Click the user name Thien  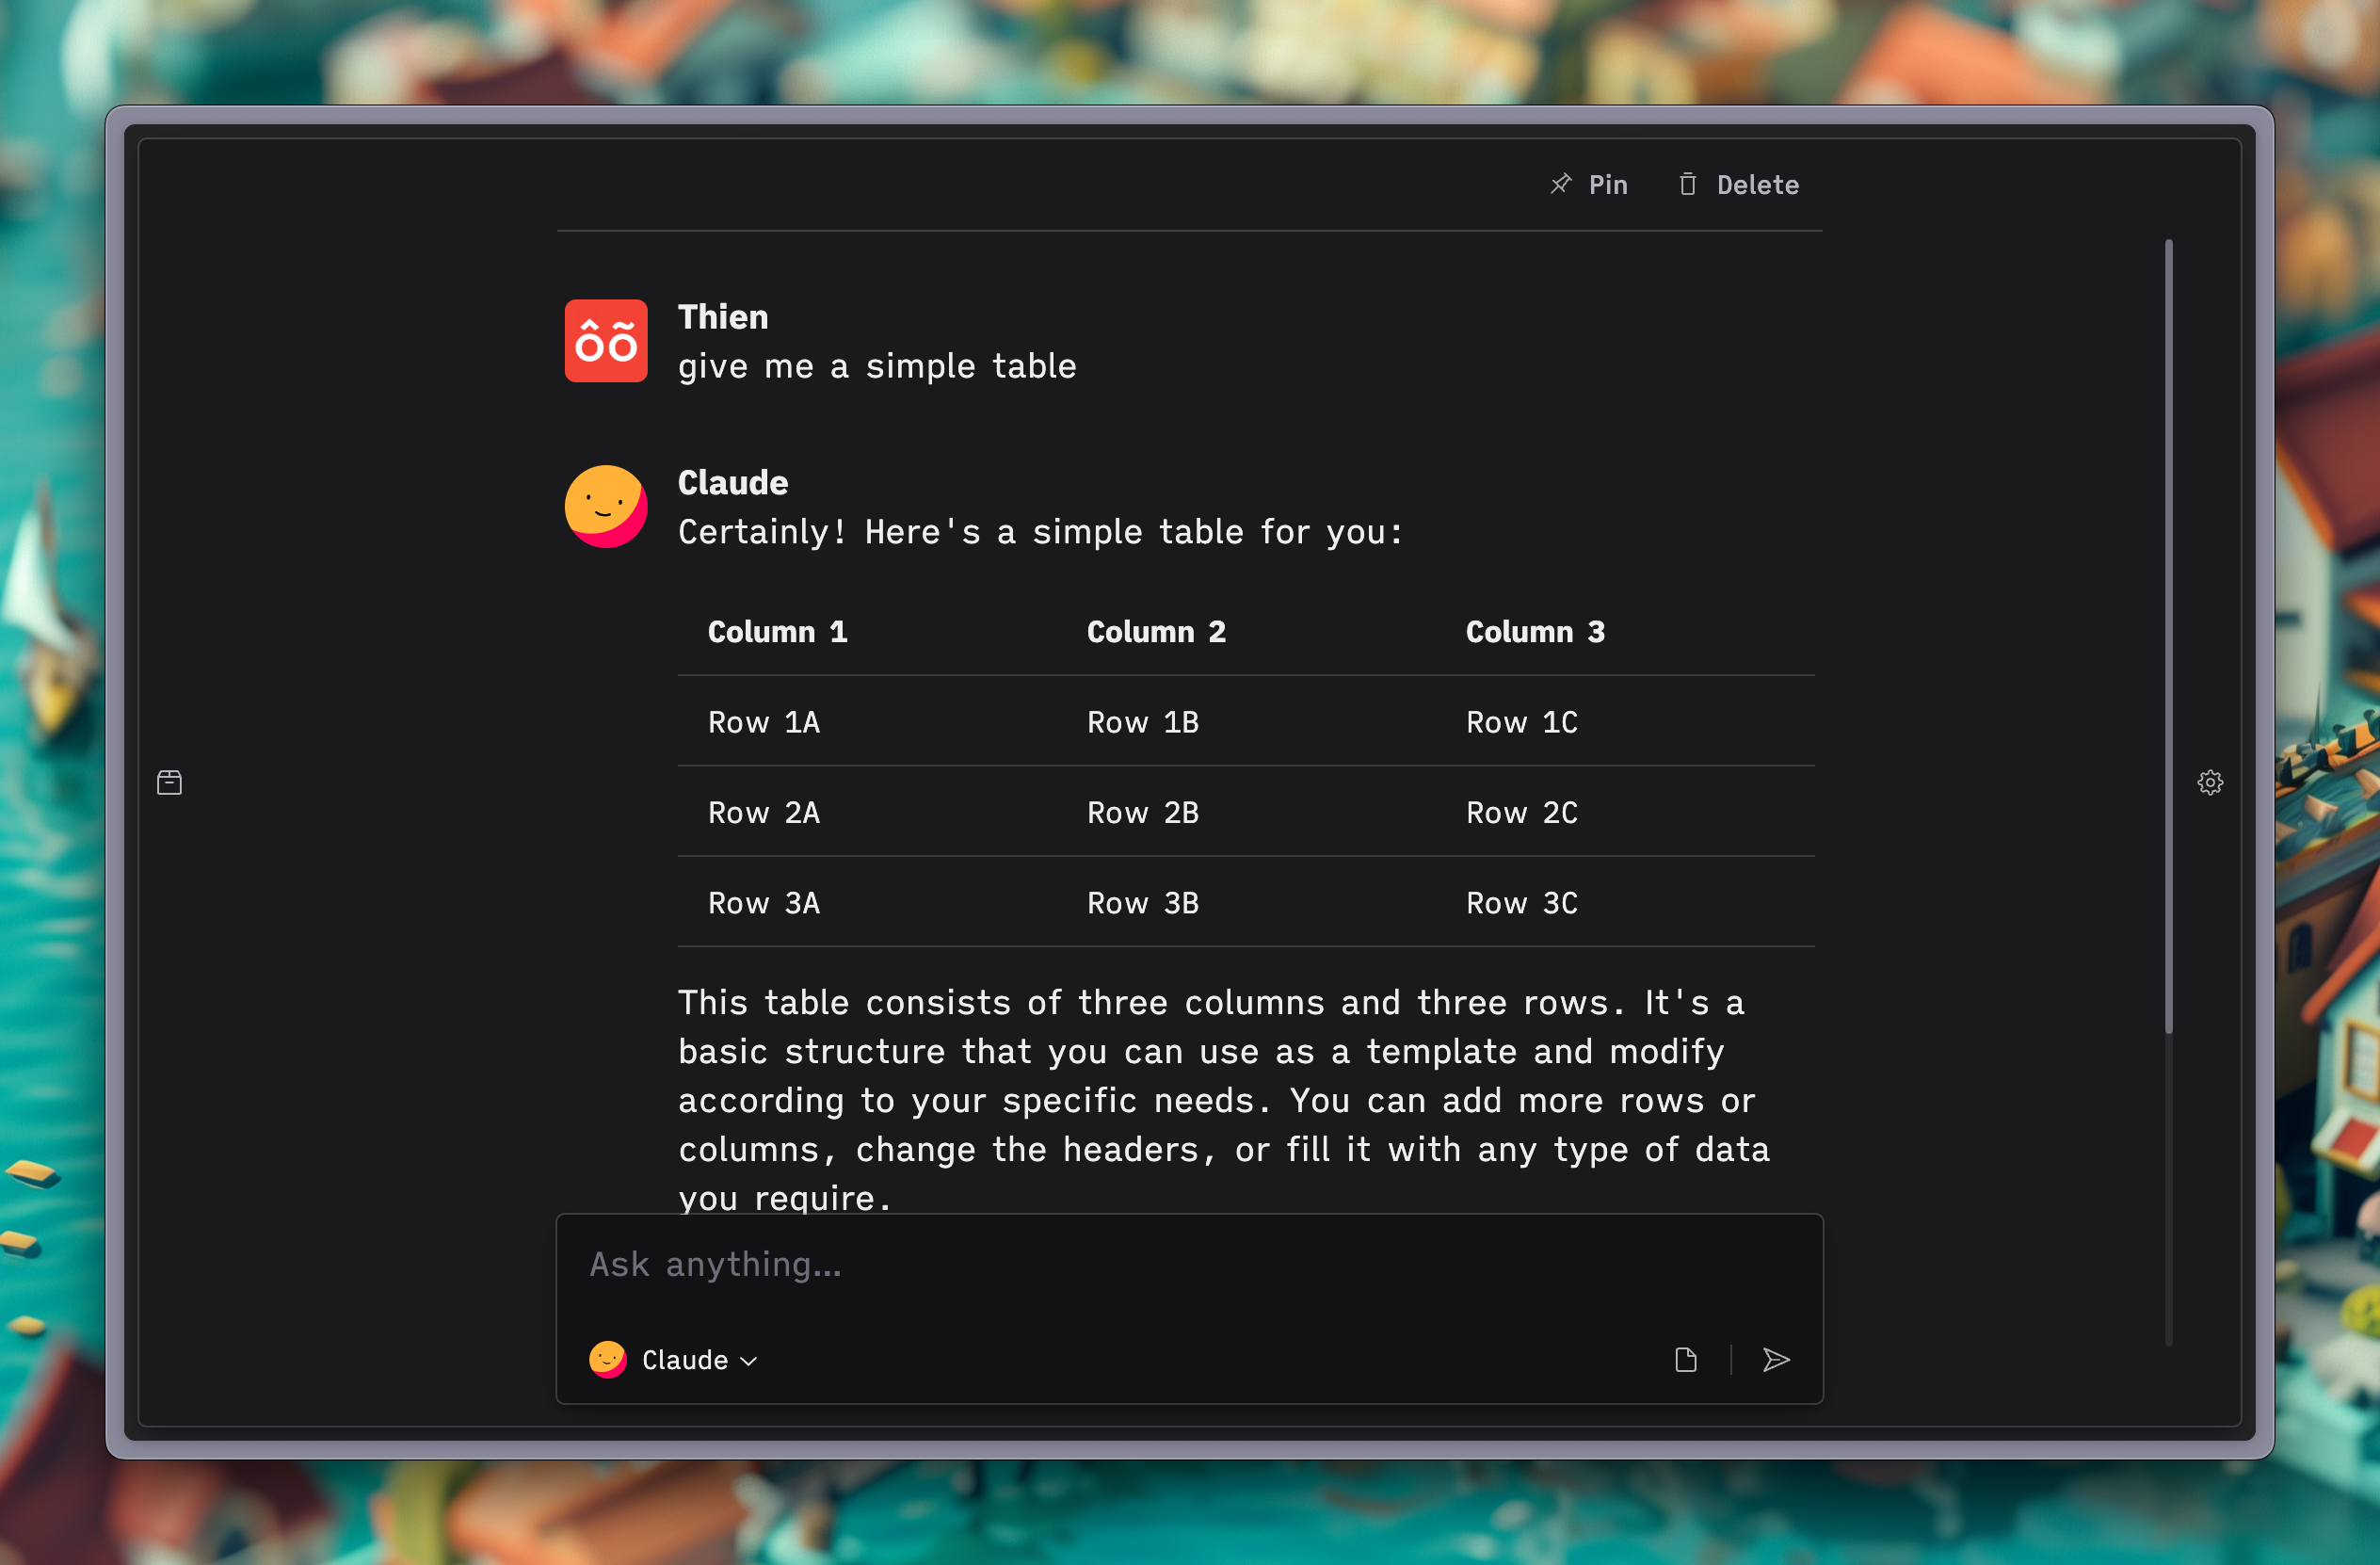point(723,317)
